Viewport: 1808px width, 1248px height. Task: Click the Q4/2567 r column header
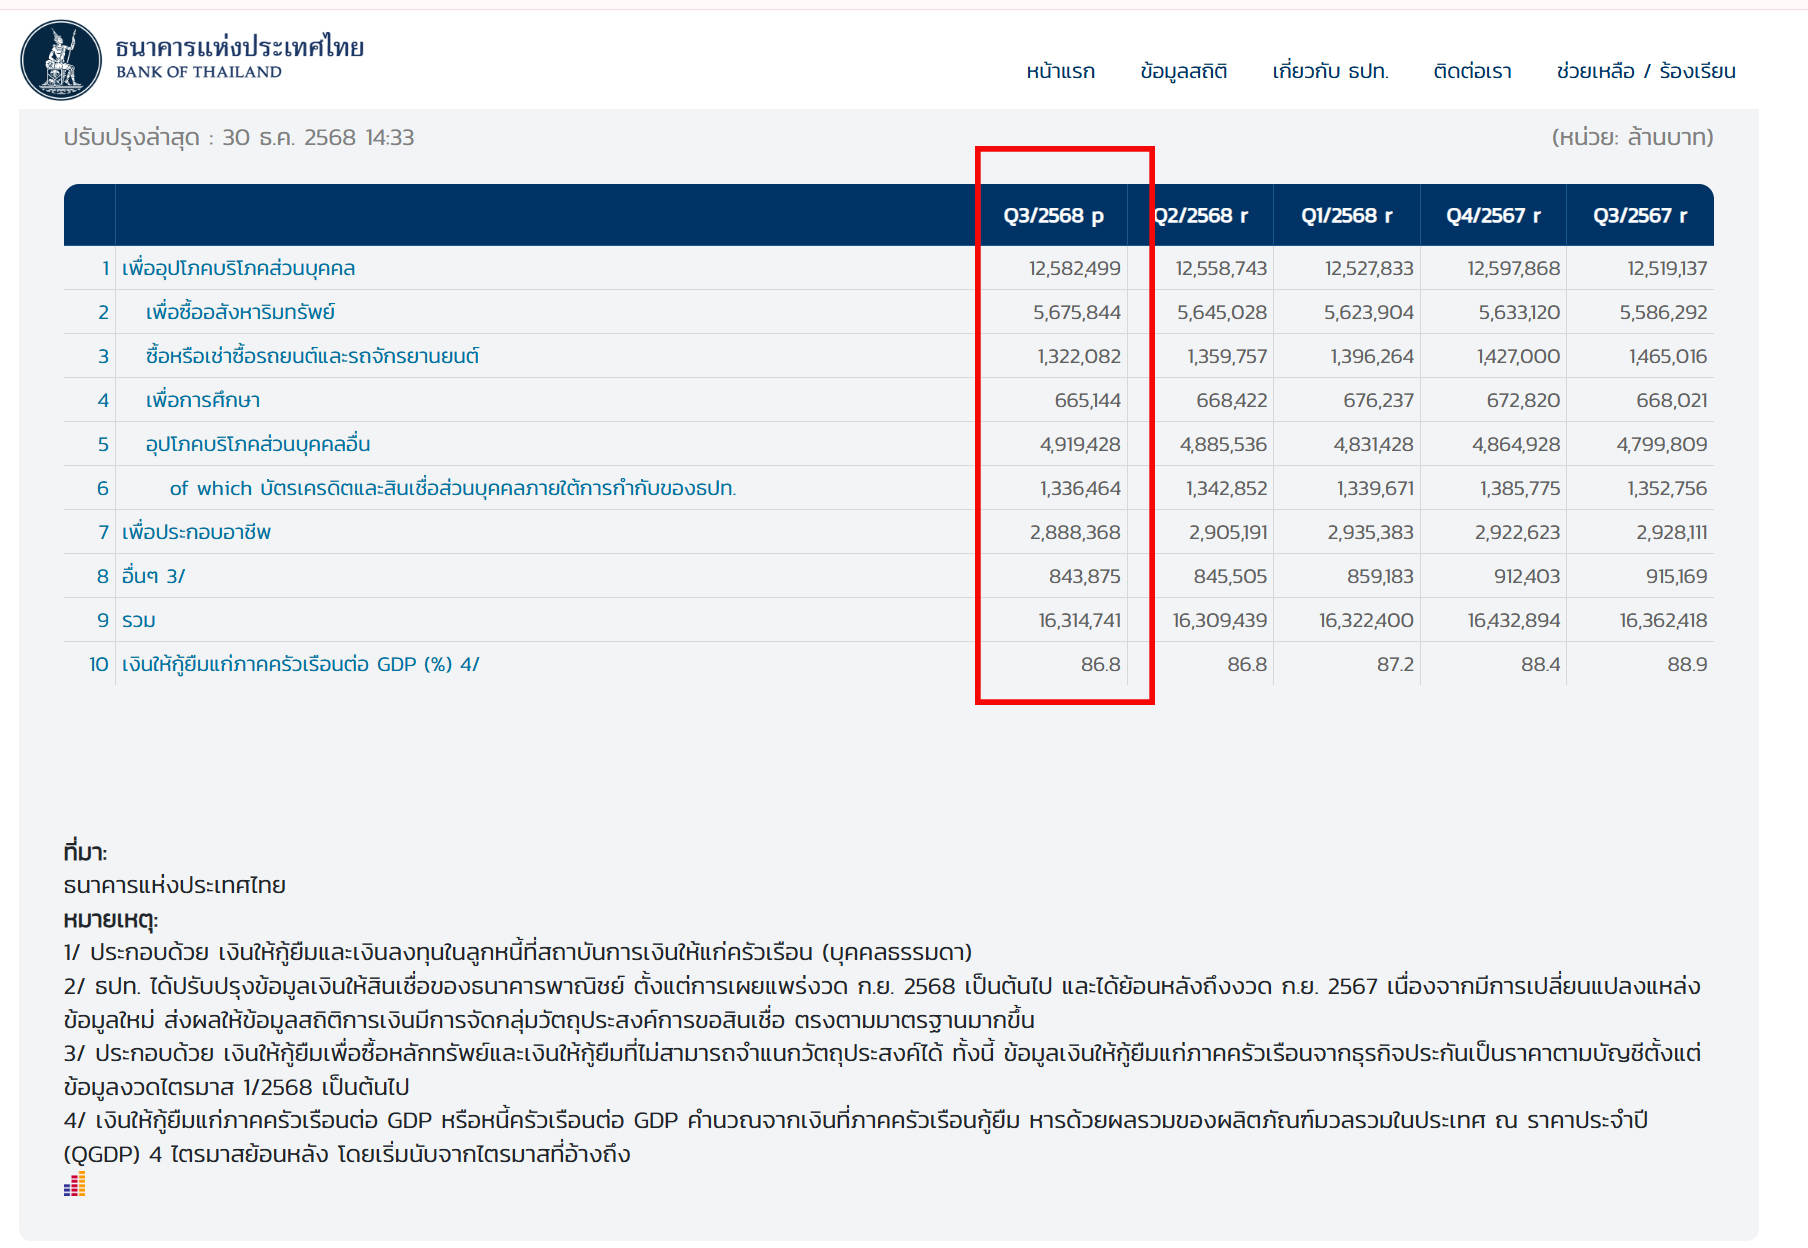pos(1493,216)
